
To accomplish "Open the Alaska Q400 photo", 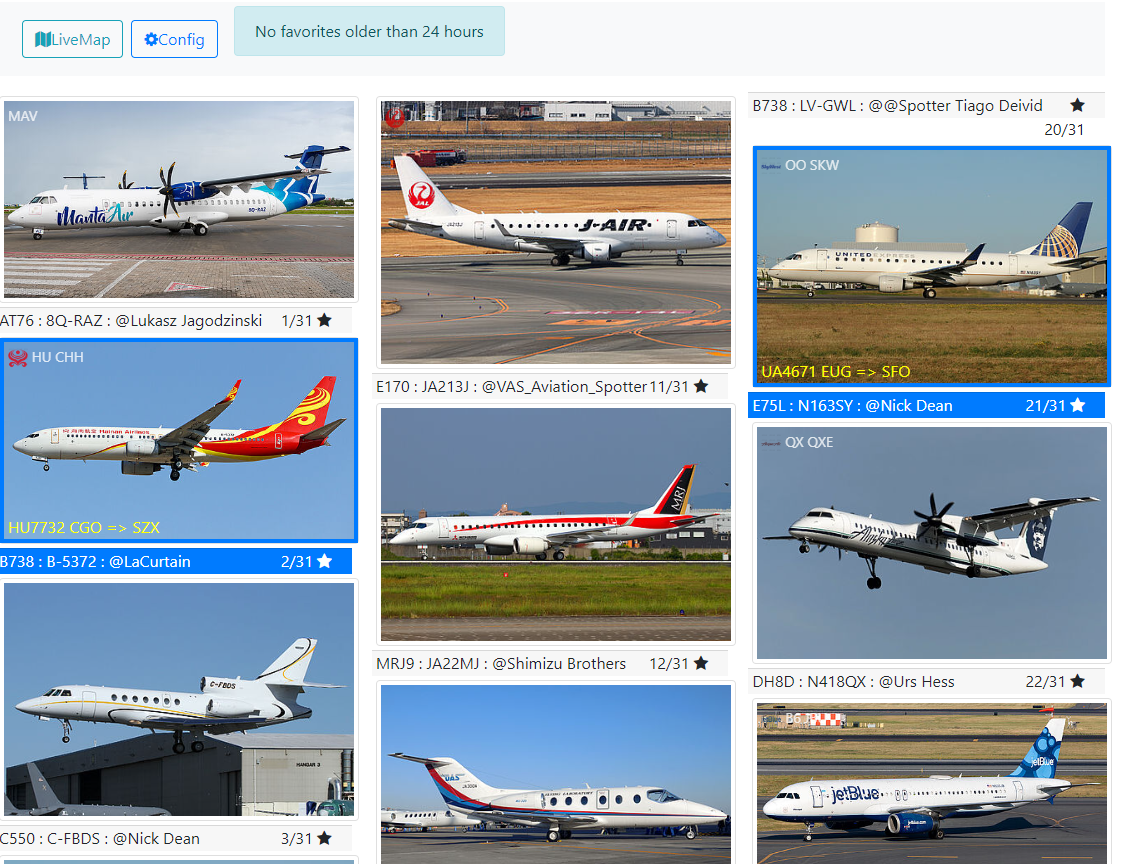I will [x=931, y=543].
